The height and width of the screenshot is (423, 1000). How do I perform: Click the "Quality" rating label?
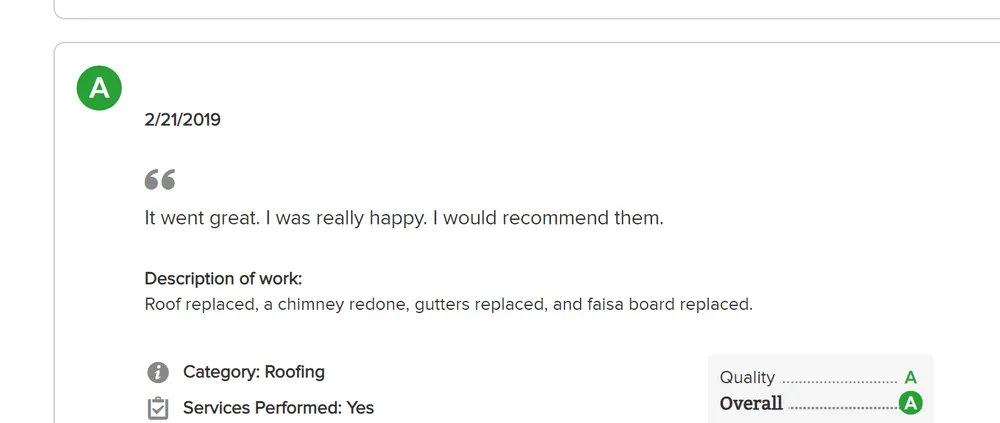[x=747, y=378]
